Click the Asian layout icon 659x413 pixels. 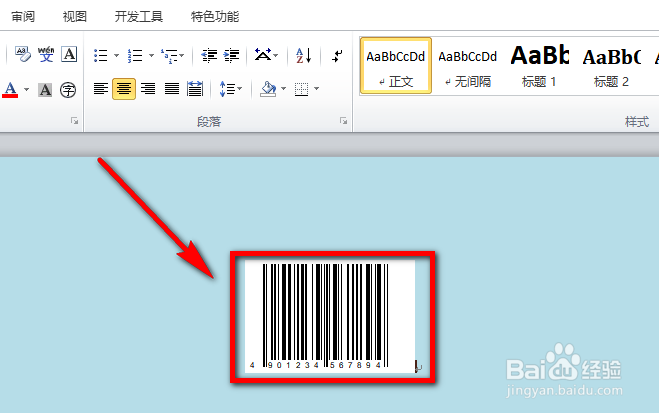[263, 55]
